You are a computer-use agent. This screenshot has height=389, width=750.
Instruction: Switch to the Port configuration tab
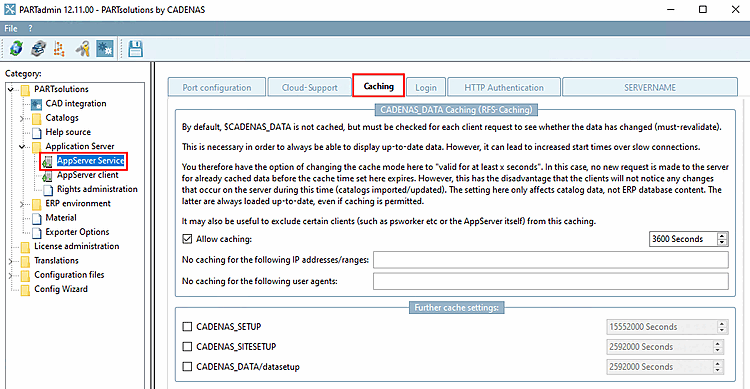(217, 88)
